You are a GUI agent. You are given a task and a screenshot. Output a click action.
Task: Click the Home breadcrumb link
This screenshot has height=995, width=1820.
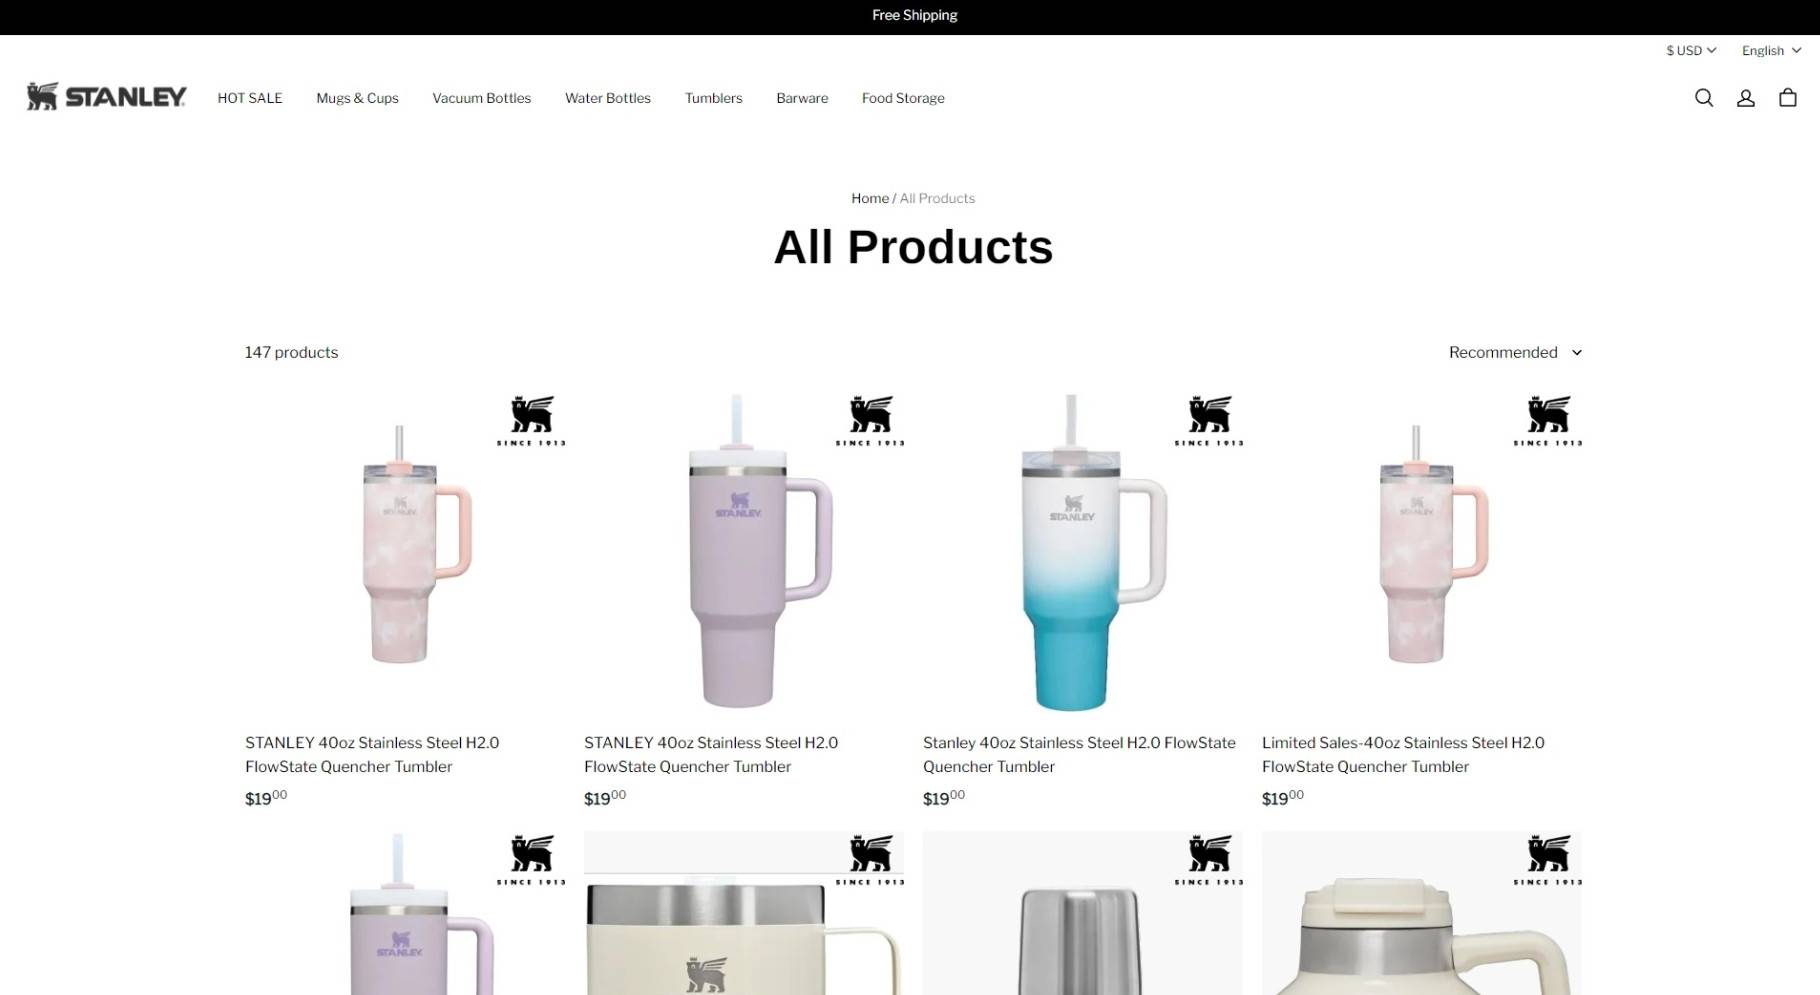coord(870,198)
